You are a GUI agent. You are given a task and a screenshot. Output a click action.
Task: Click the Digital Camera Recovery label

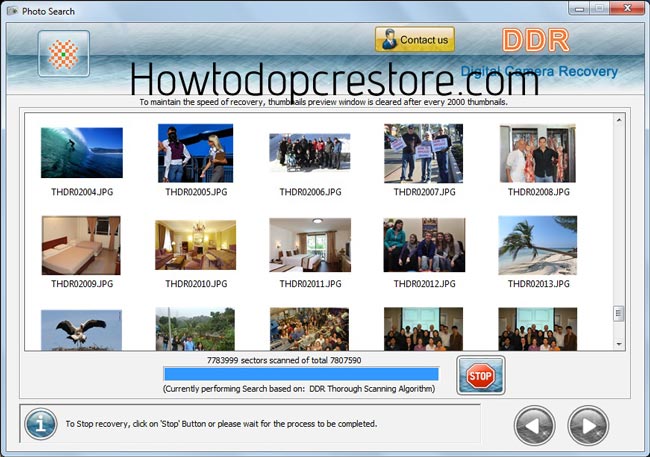coord(539,71)
